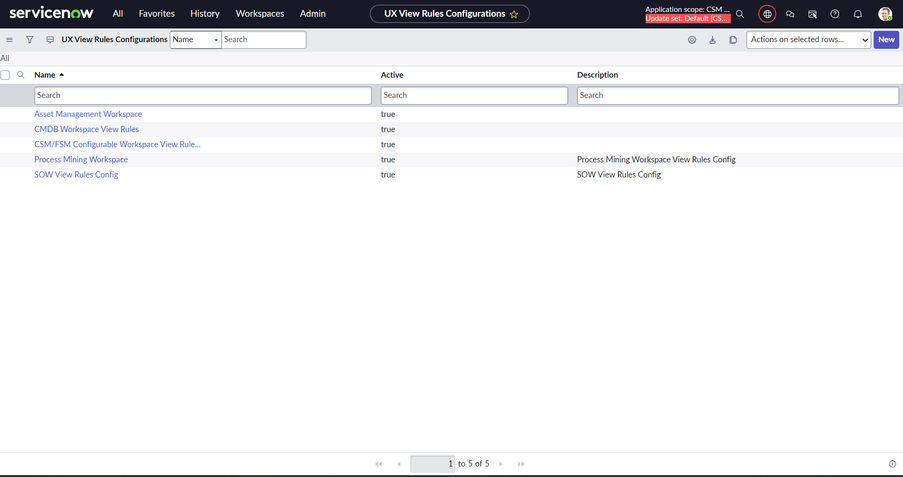Screen dimensions: 903x477
Task: Open the Workspaces menu
Action: [260, 14]
